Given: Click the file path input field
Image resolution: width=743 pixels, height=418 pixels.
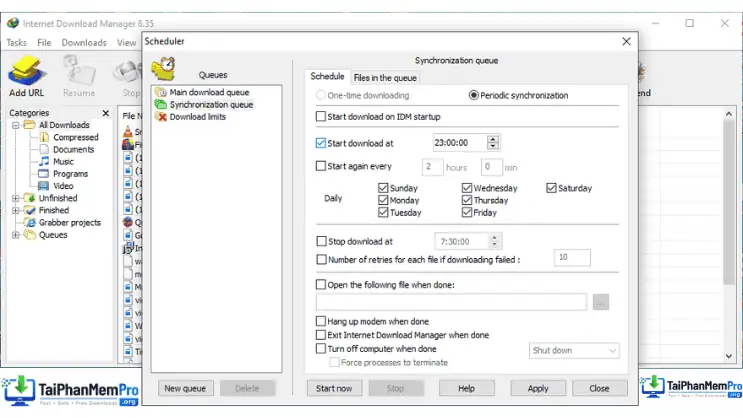Looking at the screenshot, I should coord(451,302).
